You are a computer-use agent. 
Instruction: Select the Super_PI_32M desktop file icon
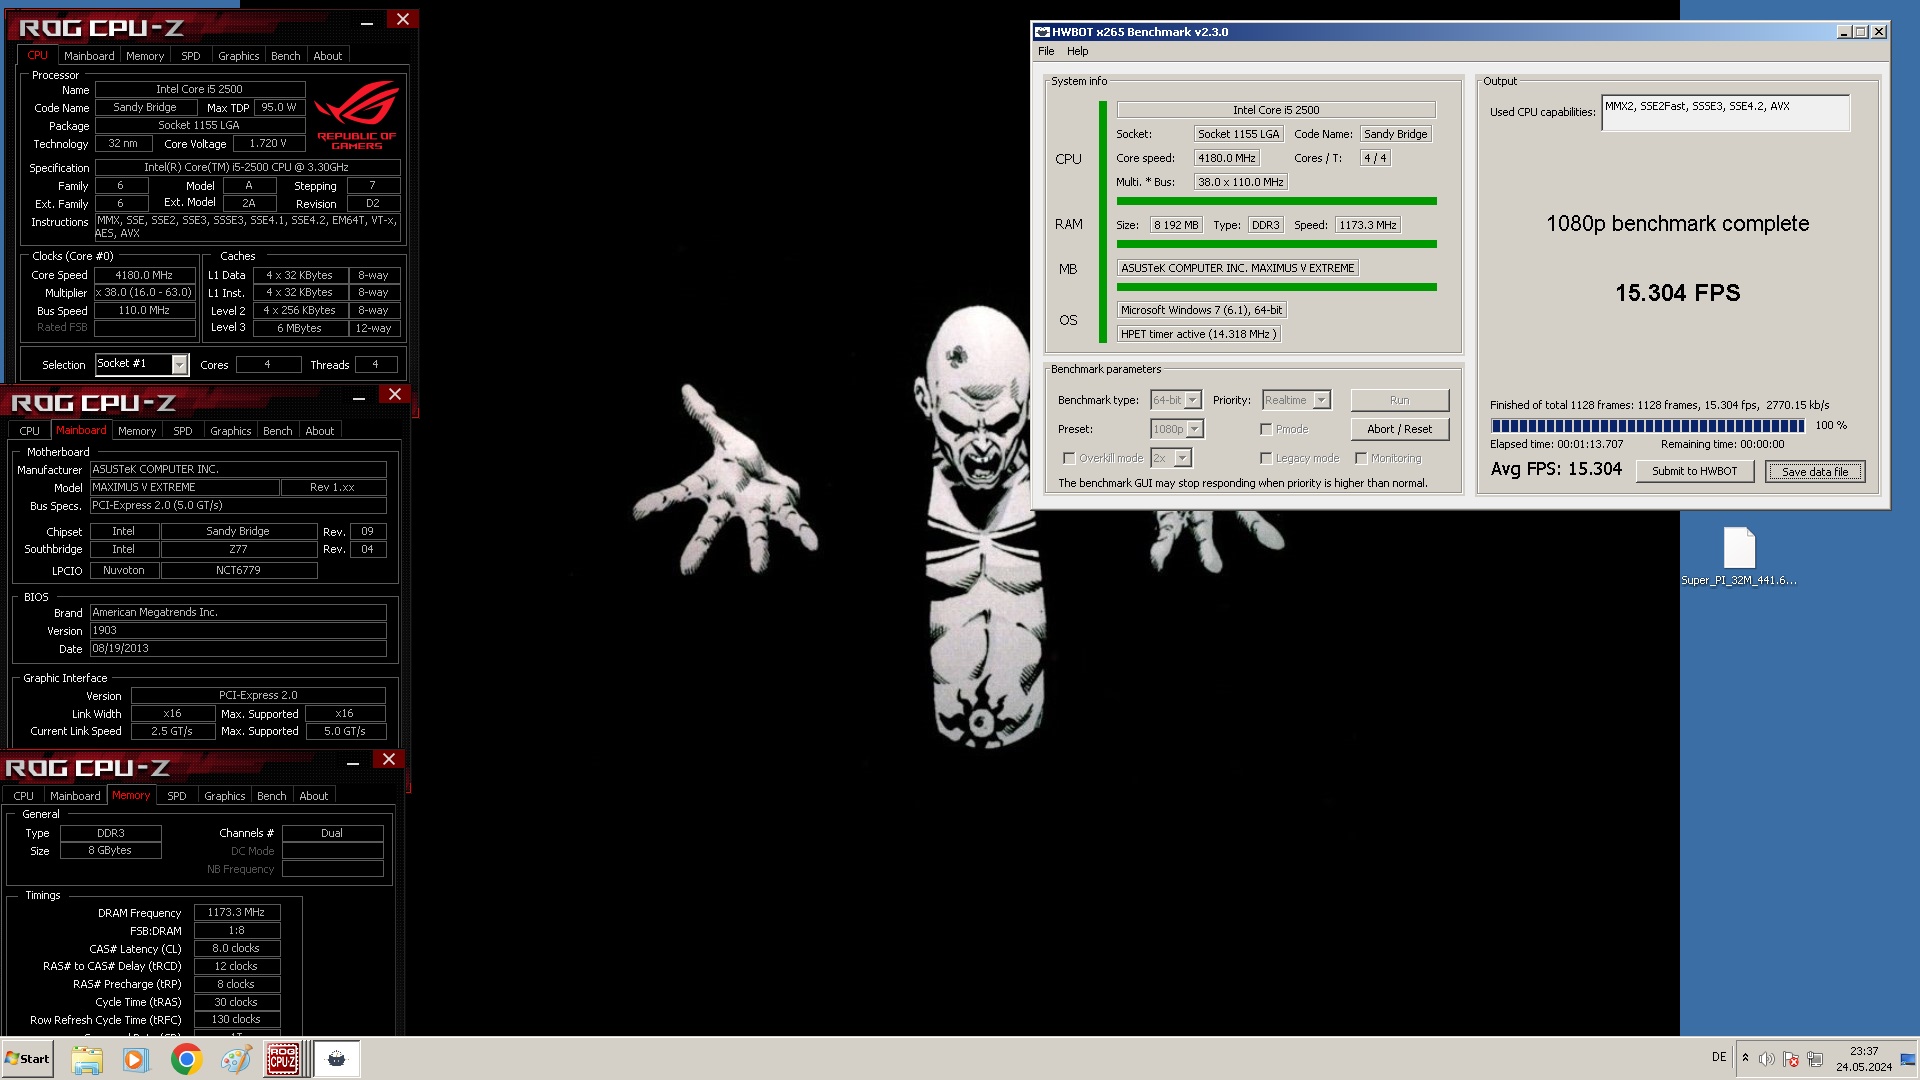pos(1739,556)
